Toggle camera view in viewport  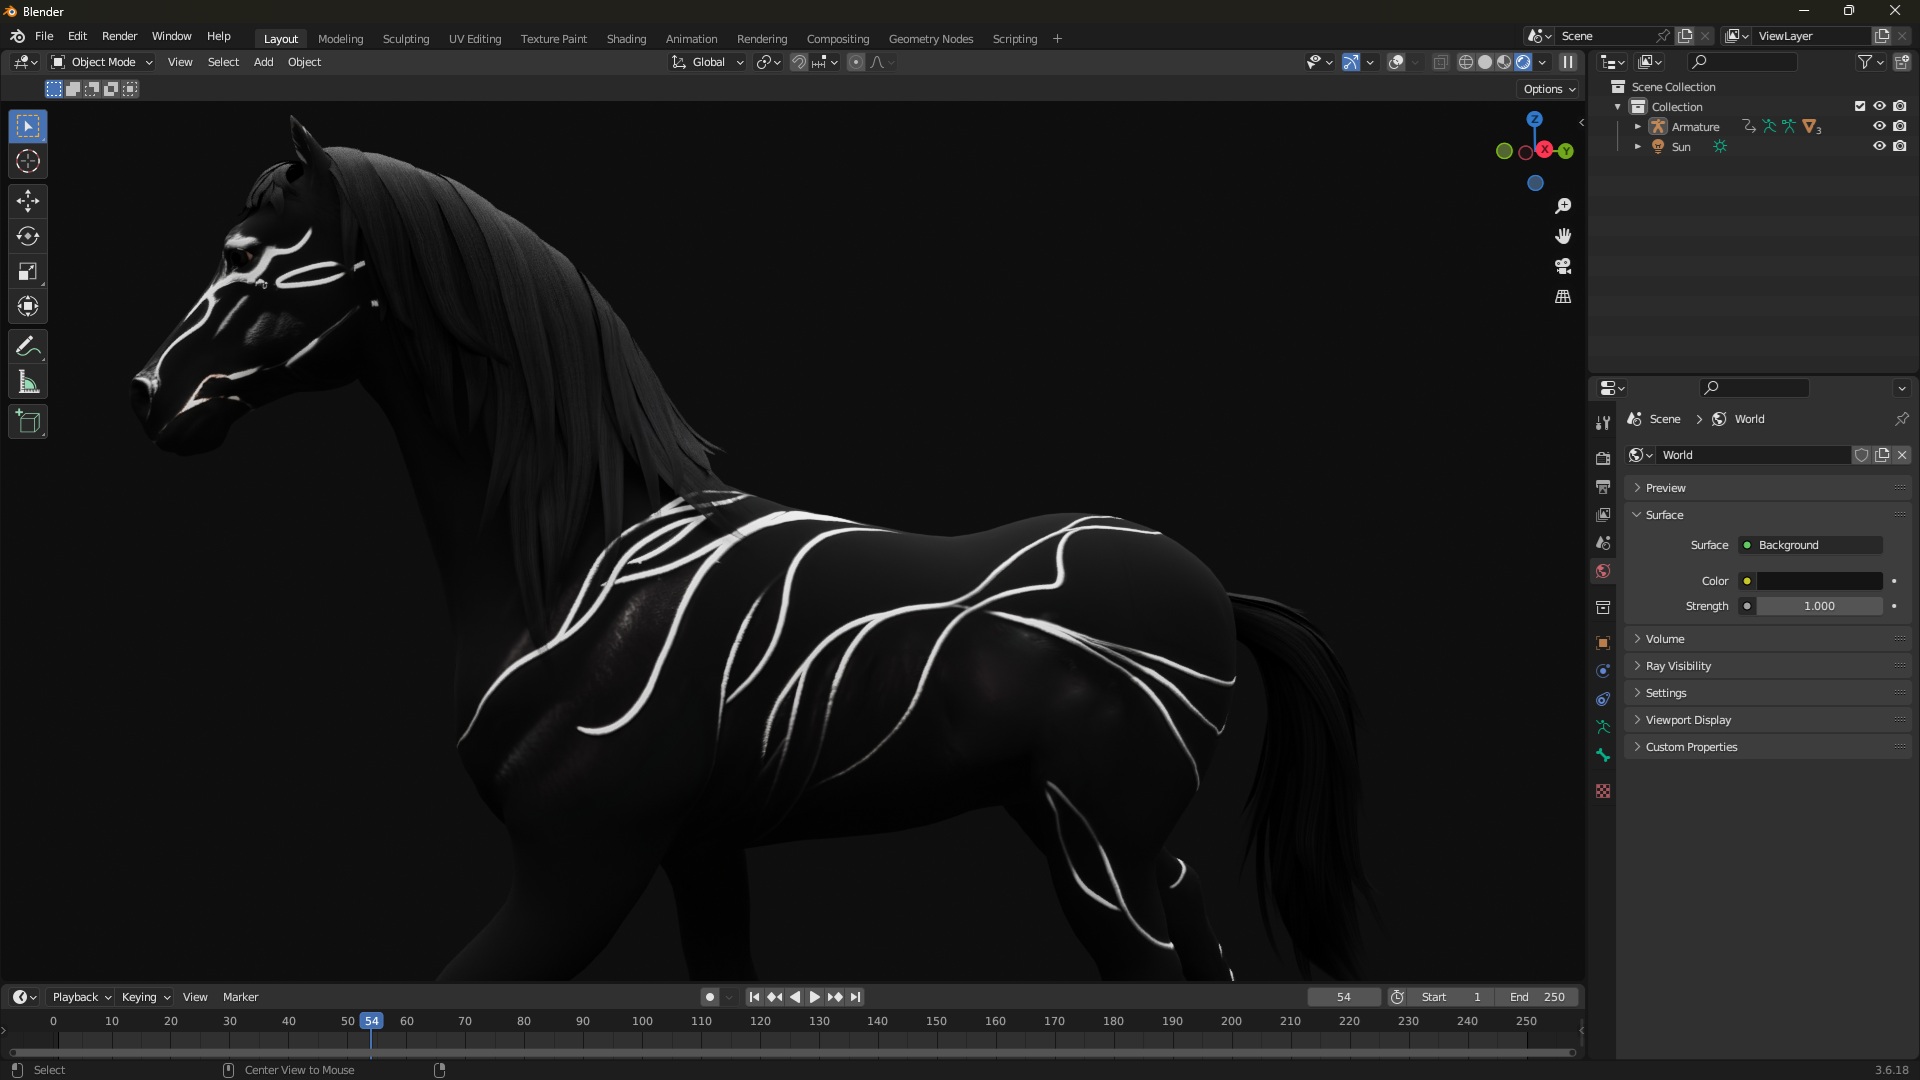click(x=1563, y=266)
